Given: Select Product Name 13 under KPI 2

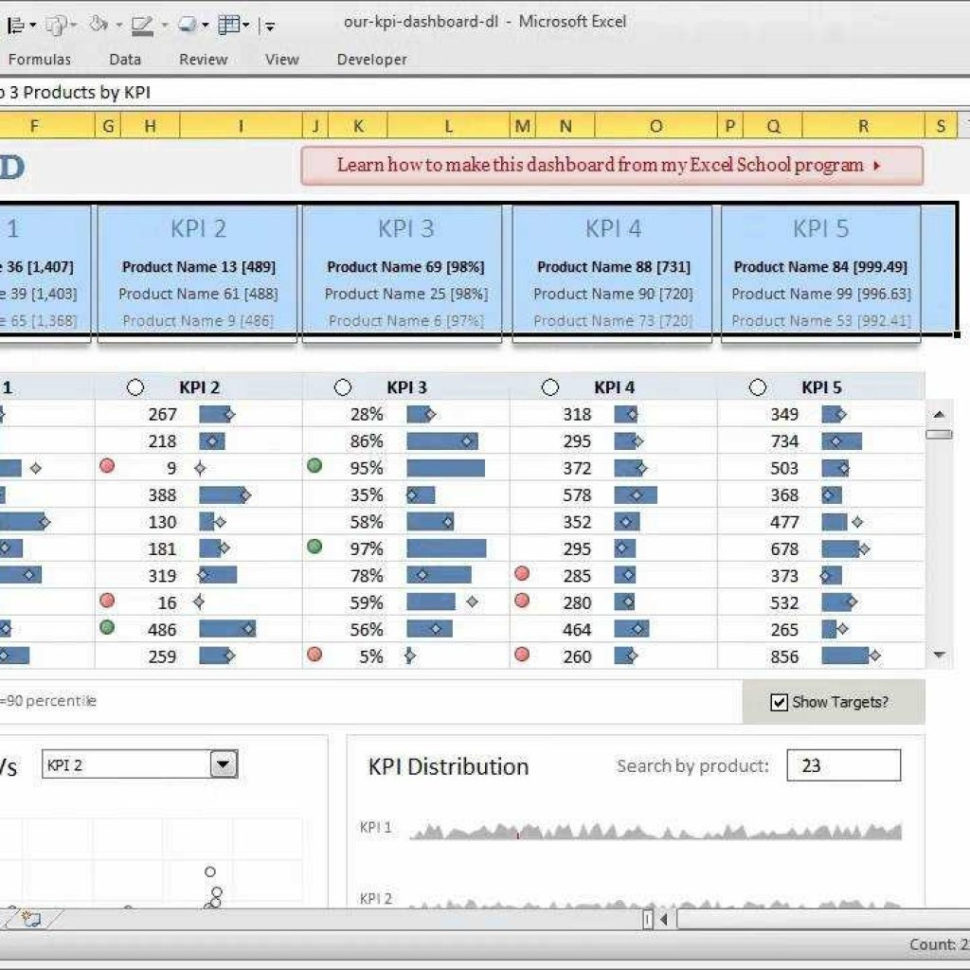Looking at the screenshot, I should pyautogui.click(x=197, y=267).
